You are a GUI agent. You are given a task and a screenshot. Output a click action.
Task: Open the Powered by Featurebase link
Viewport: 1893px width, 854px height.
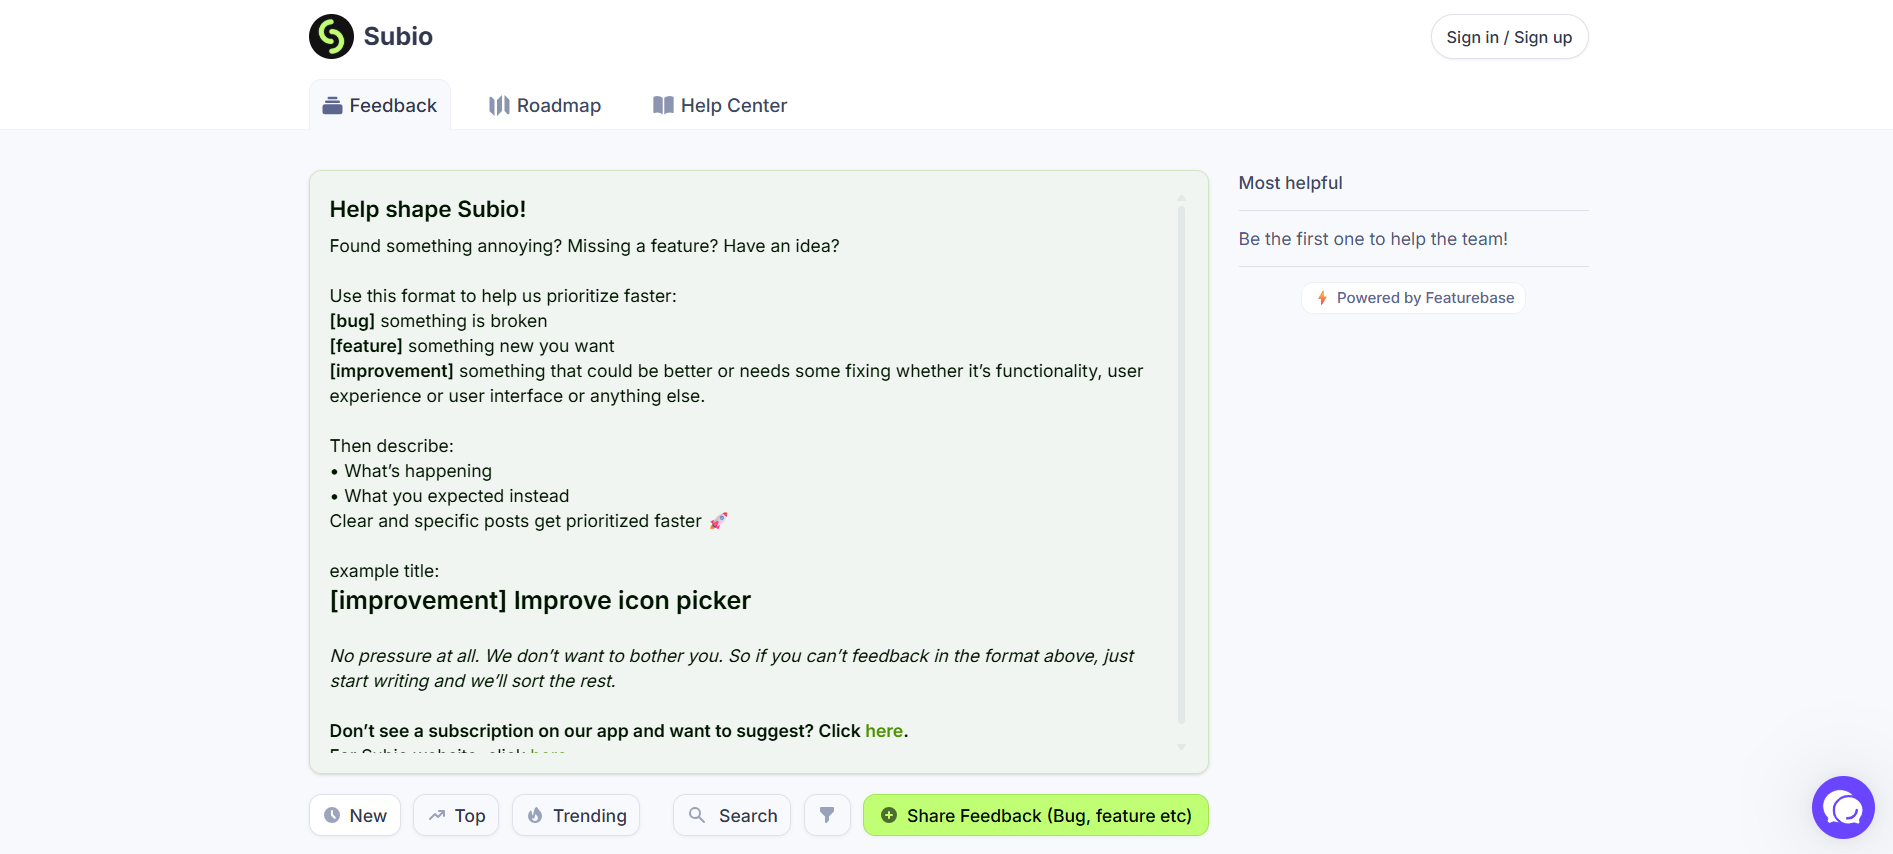point(1413,298)
